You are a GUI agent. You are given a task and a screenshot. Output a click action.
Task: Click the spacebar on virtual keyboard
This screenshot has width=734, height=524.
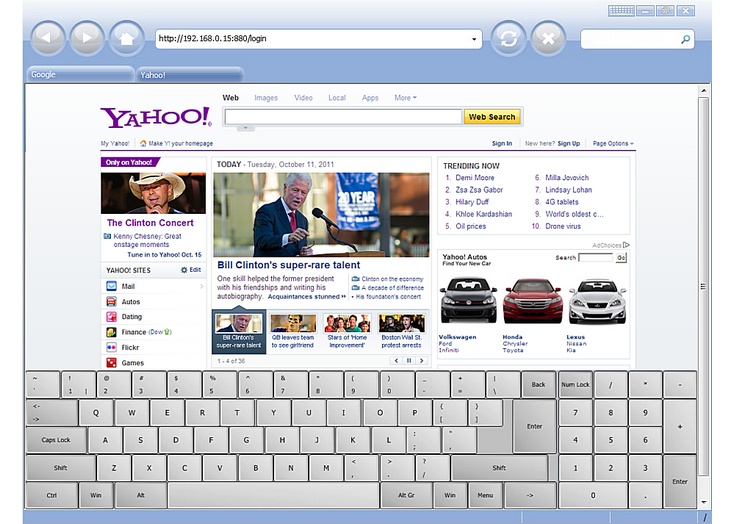click(273, 495)
